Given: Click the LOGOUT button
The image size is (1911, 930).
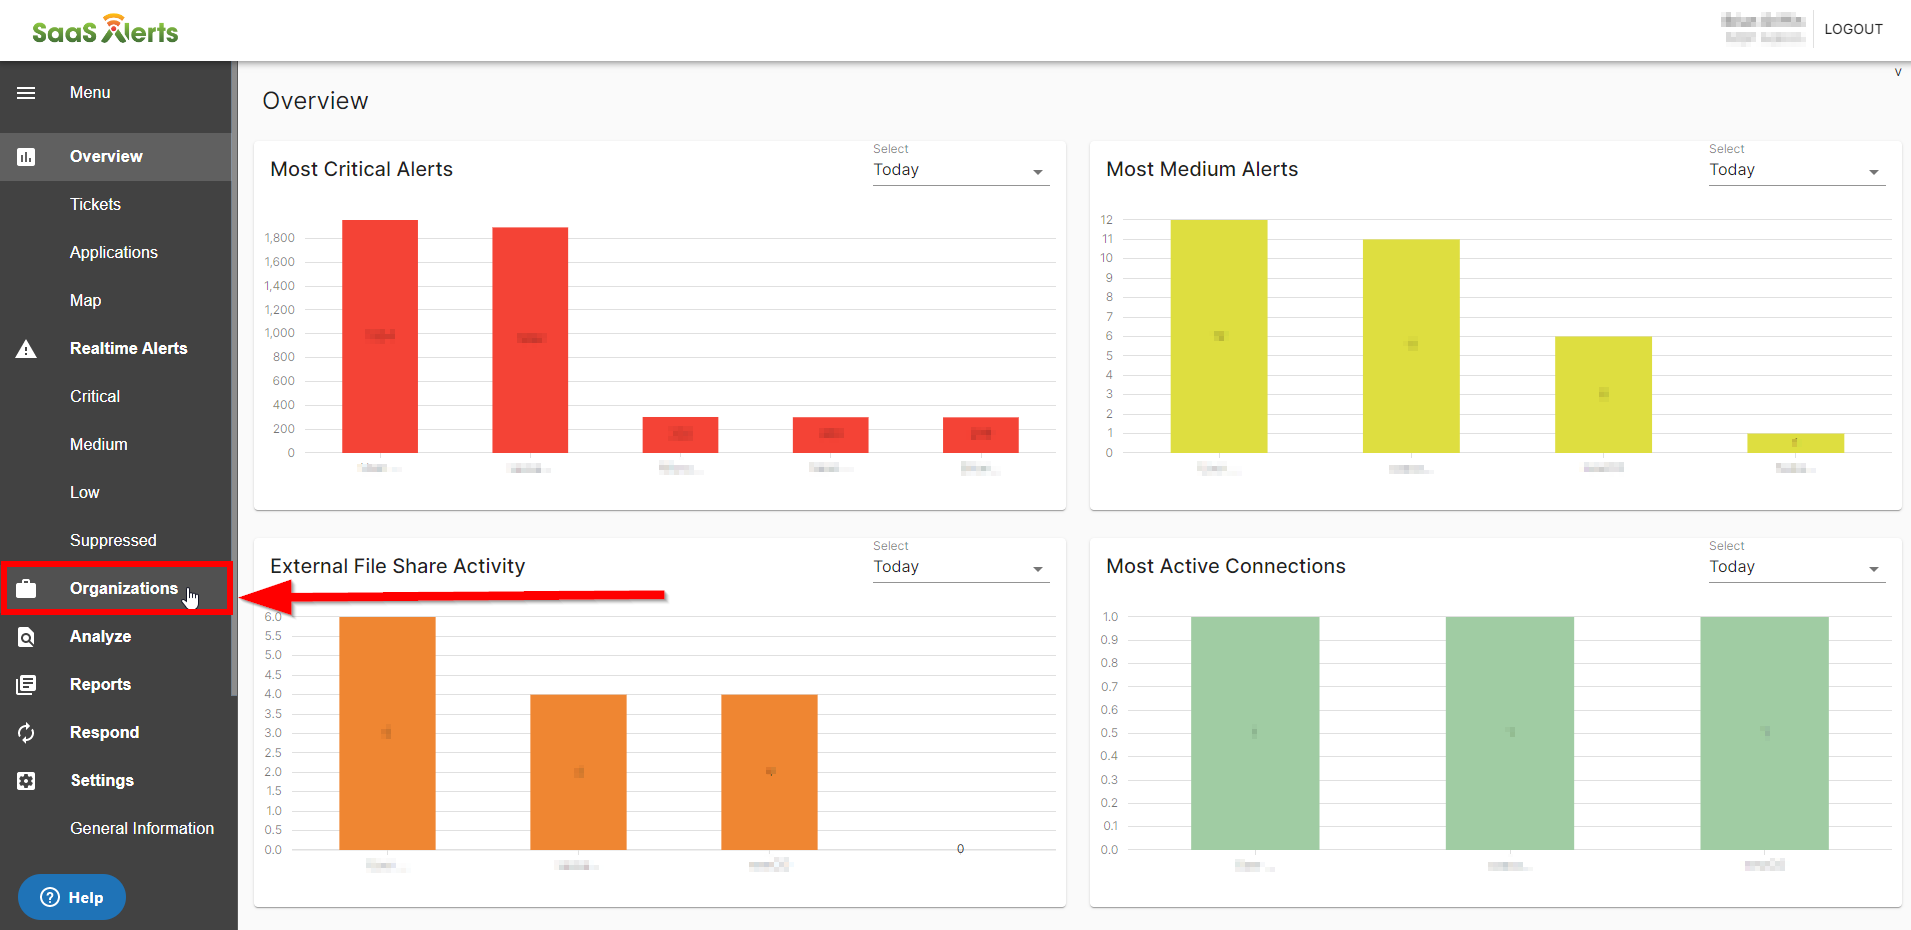Looking at the screenshot, I should [x=1853, y=29].
